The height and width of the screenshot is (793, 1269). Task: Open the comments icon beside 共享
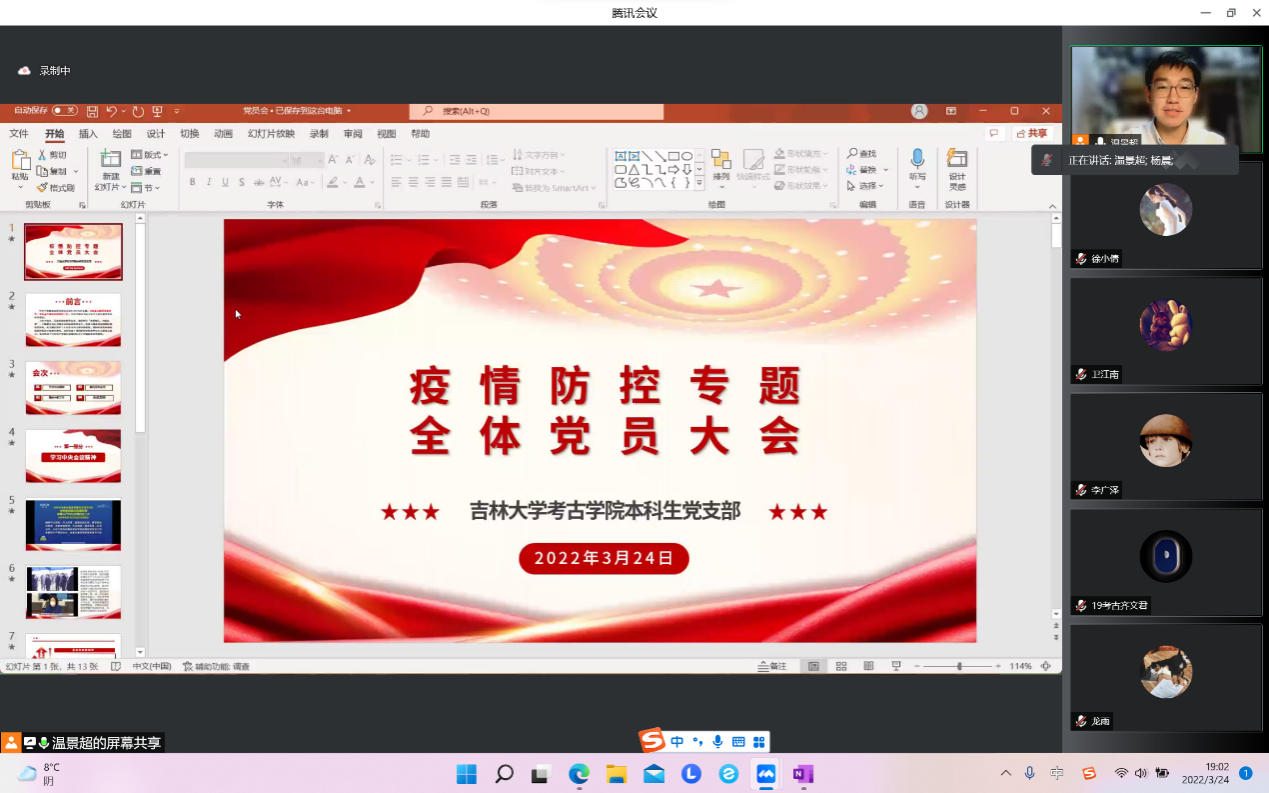click(x=993, y=134)
